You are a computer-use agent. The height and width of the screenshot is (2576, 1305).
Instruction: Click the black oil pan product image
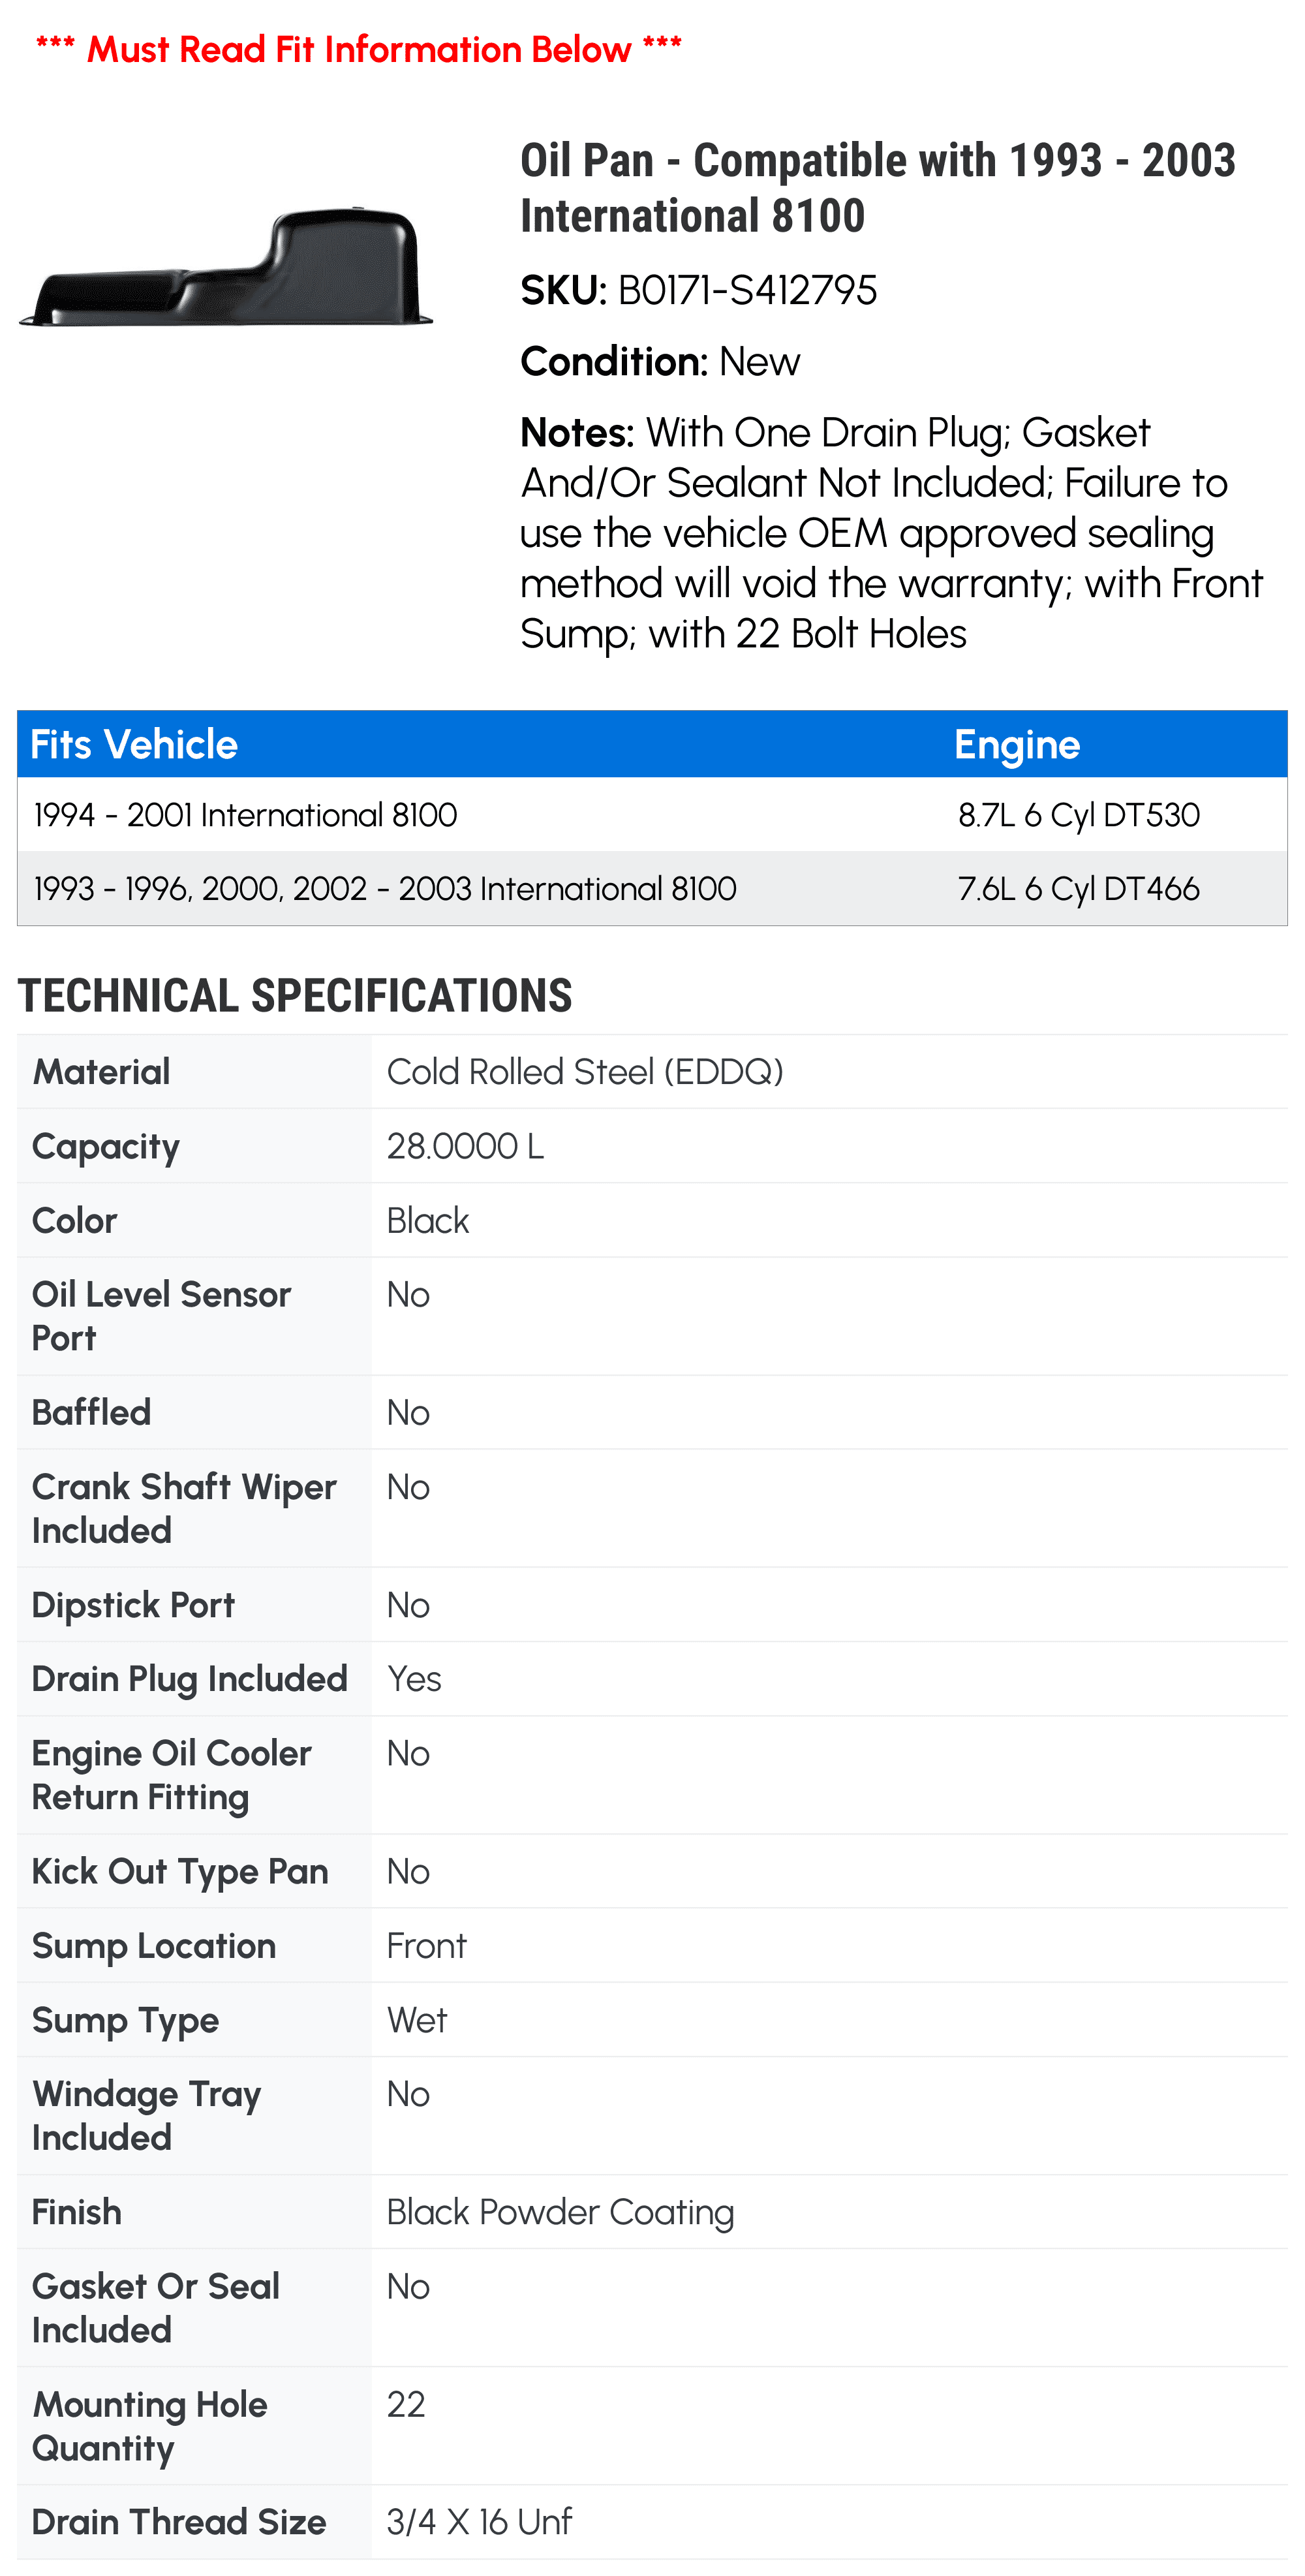pyautogui.click(x=226, y=266)
